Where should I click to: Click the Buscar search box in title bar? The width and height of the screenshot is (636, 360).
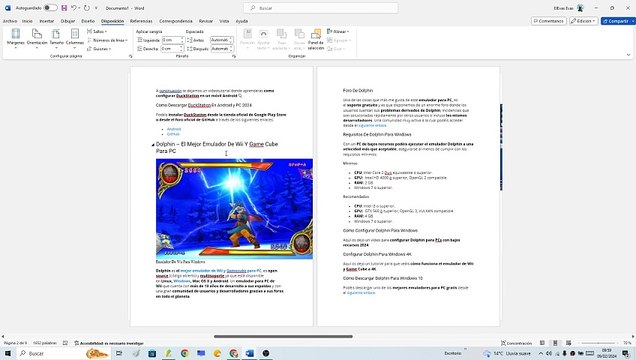(x=320, y=8)
